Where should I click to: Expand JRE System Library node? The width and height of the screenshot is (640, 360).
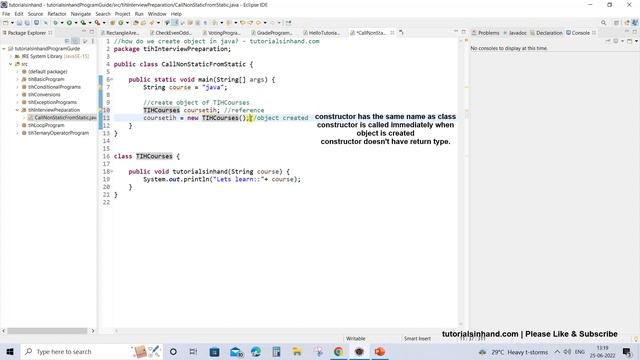tap(11, 56)
